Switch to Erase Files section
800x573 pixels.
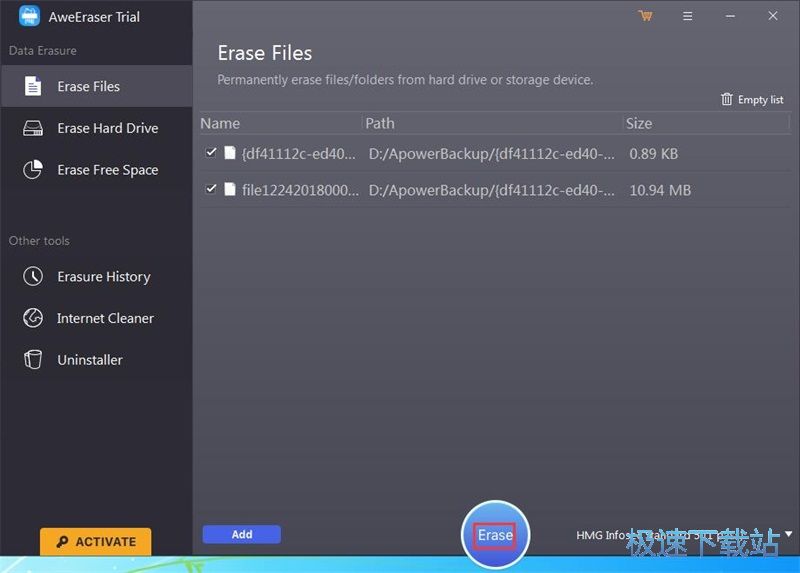coord(96,86)
